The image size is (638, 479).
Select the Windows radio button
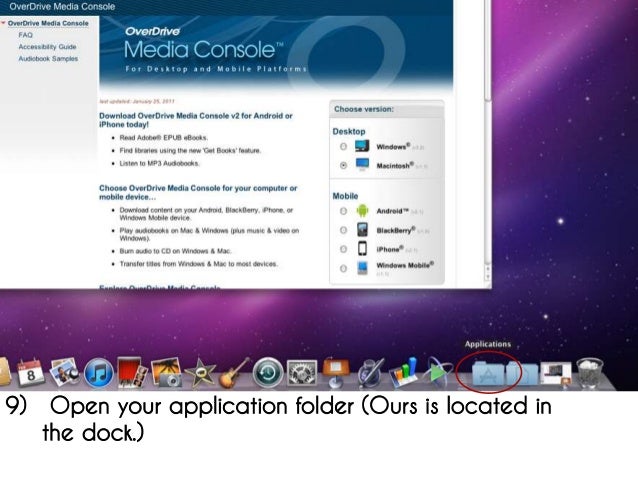pyautogui.click(x=343, y=146)
